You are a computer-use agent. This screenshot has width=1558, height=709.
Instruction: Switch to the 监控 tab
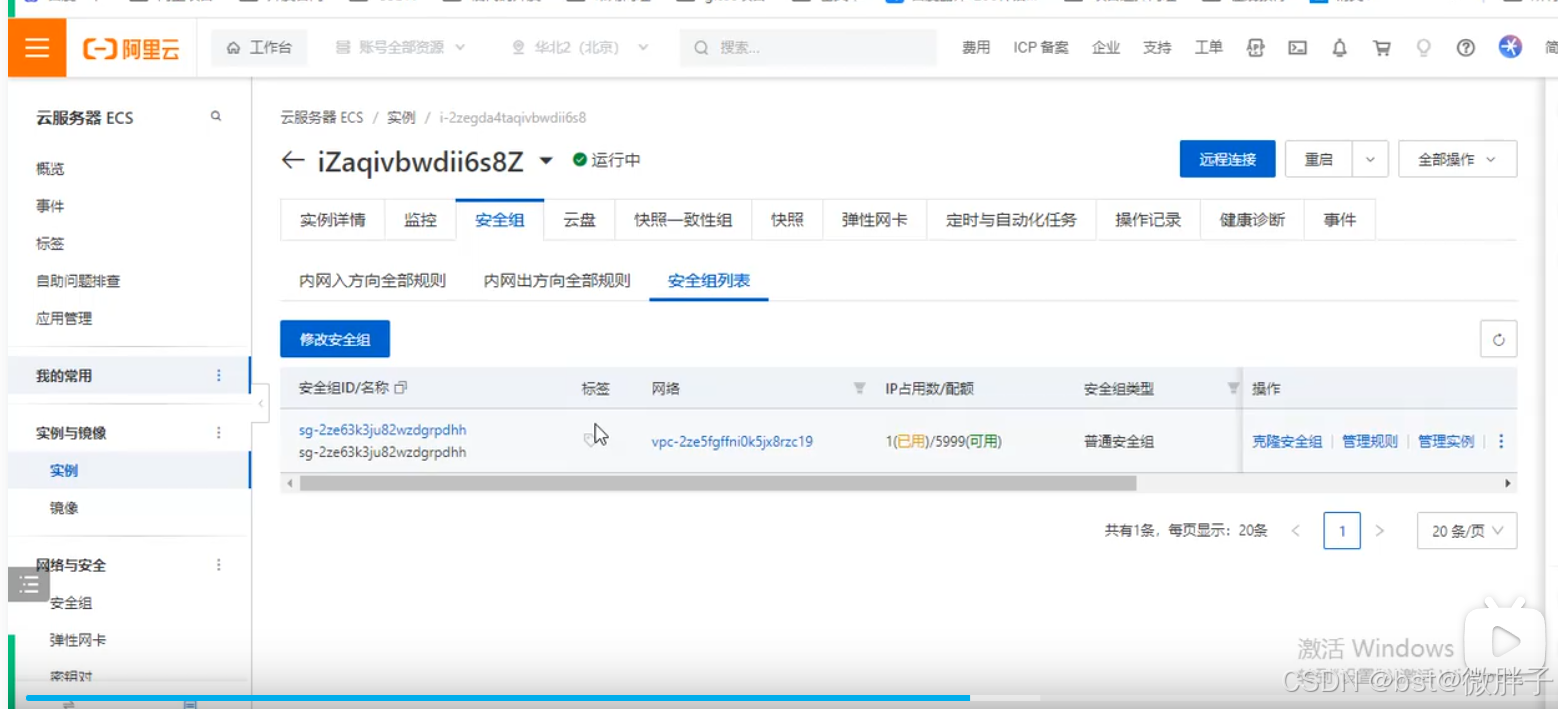pyautogui.click(x=420, y=220)
